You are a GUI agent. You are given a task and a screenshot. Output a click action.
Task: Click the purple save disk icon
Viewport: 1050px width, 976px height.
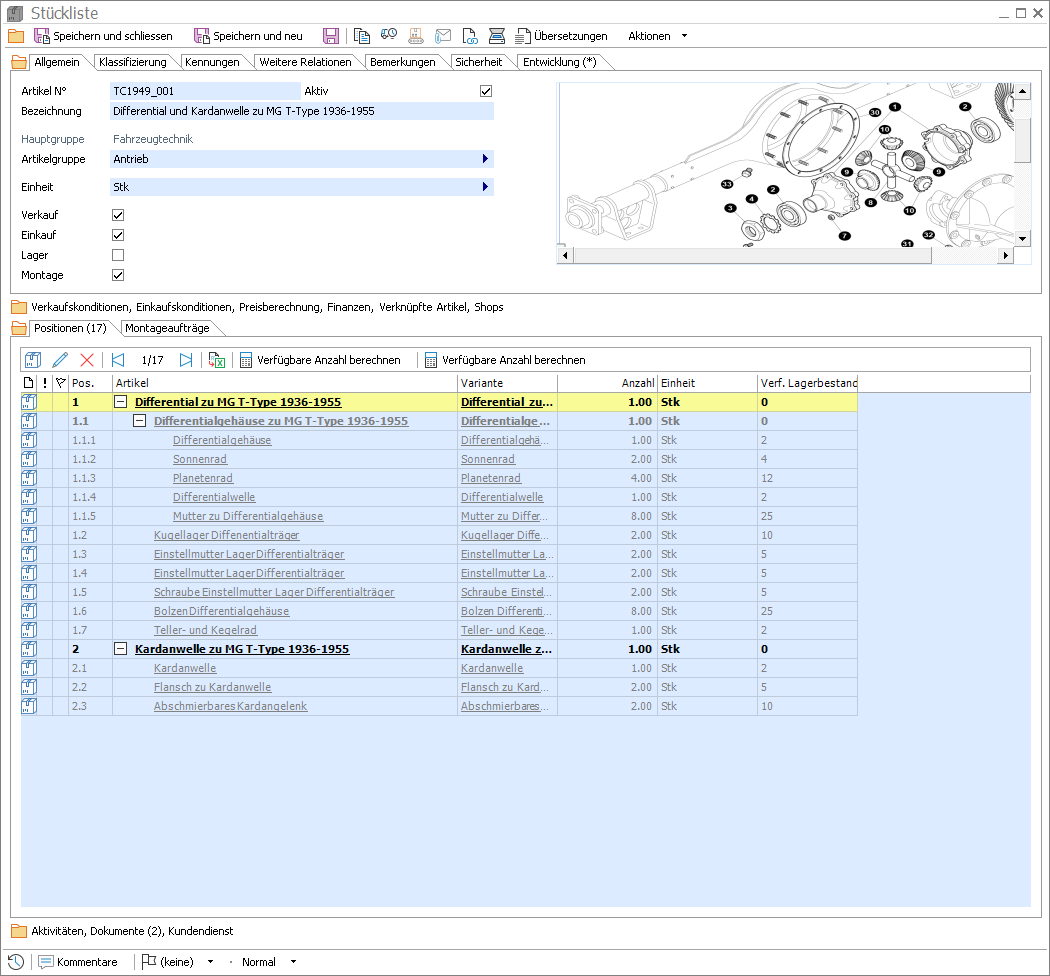click(x=331, y=36)
